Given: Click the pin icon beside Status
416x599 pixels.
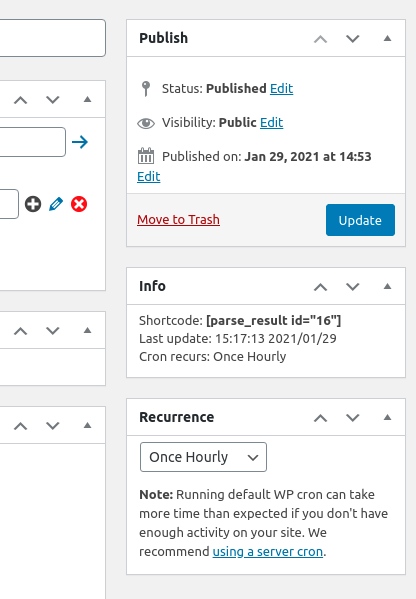Looking at the screenshot, I should (146, 89).
